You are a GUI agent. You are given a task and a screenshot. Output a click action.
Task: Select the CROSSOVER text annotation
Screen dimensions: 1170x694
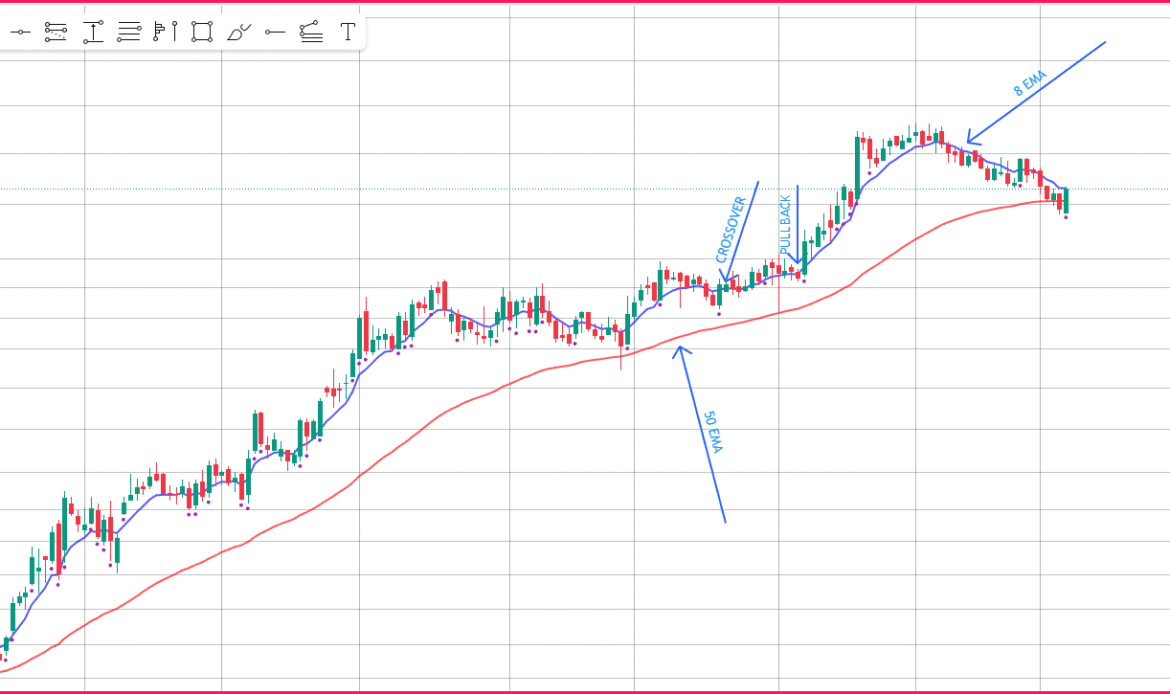tap(731, 230)
